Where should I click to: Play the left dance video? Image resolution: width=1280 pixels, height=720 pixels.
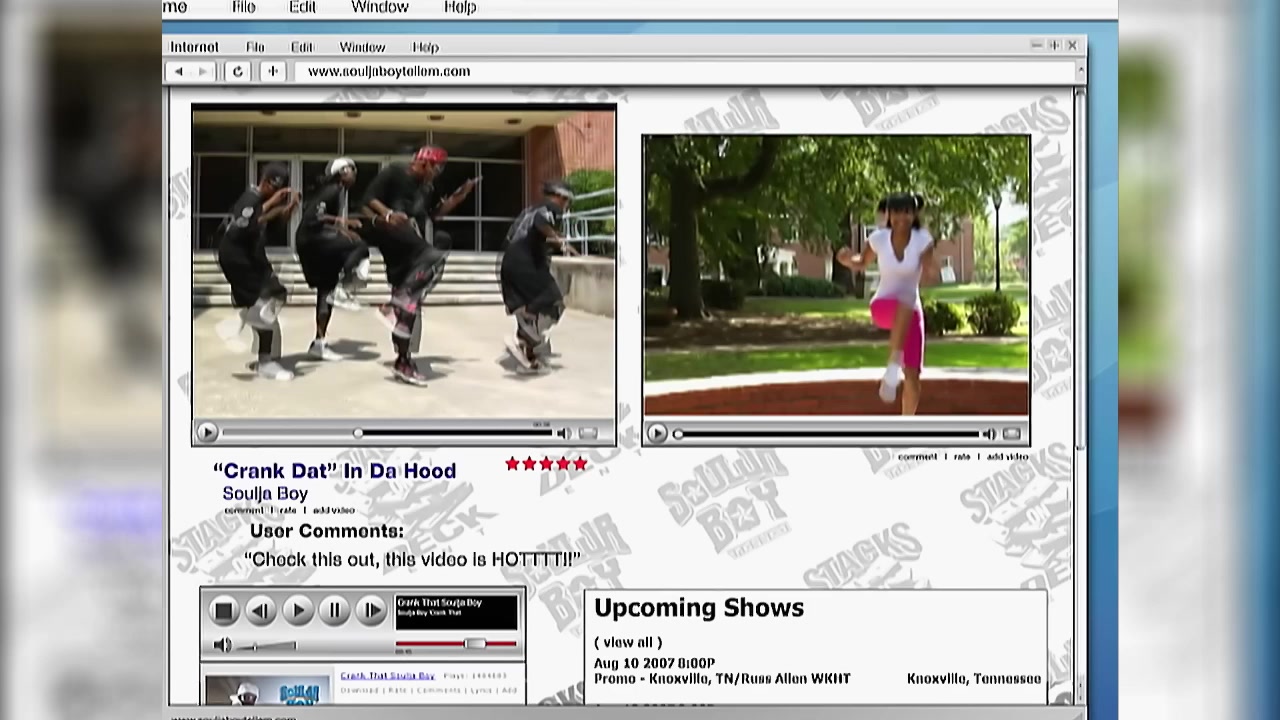click(207, 433)
